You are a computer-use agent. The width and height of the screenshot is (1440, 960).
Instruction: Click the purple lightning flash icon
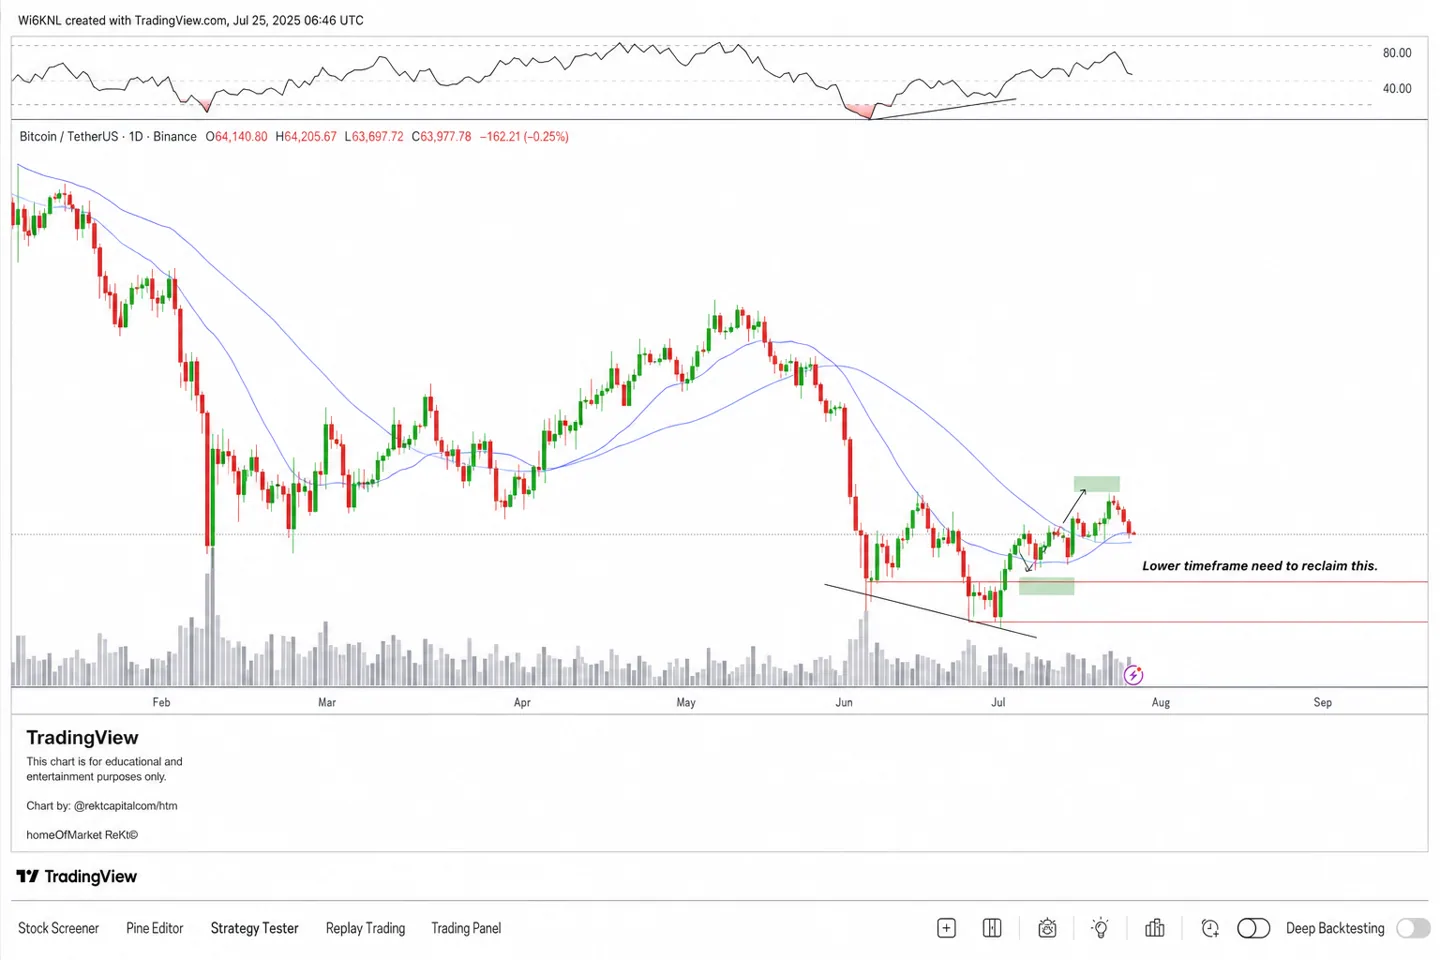(1133, 675)
